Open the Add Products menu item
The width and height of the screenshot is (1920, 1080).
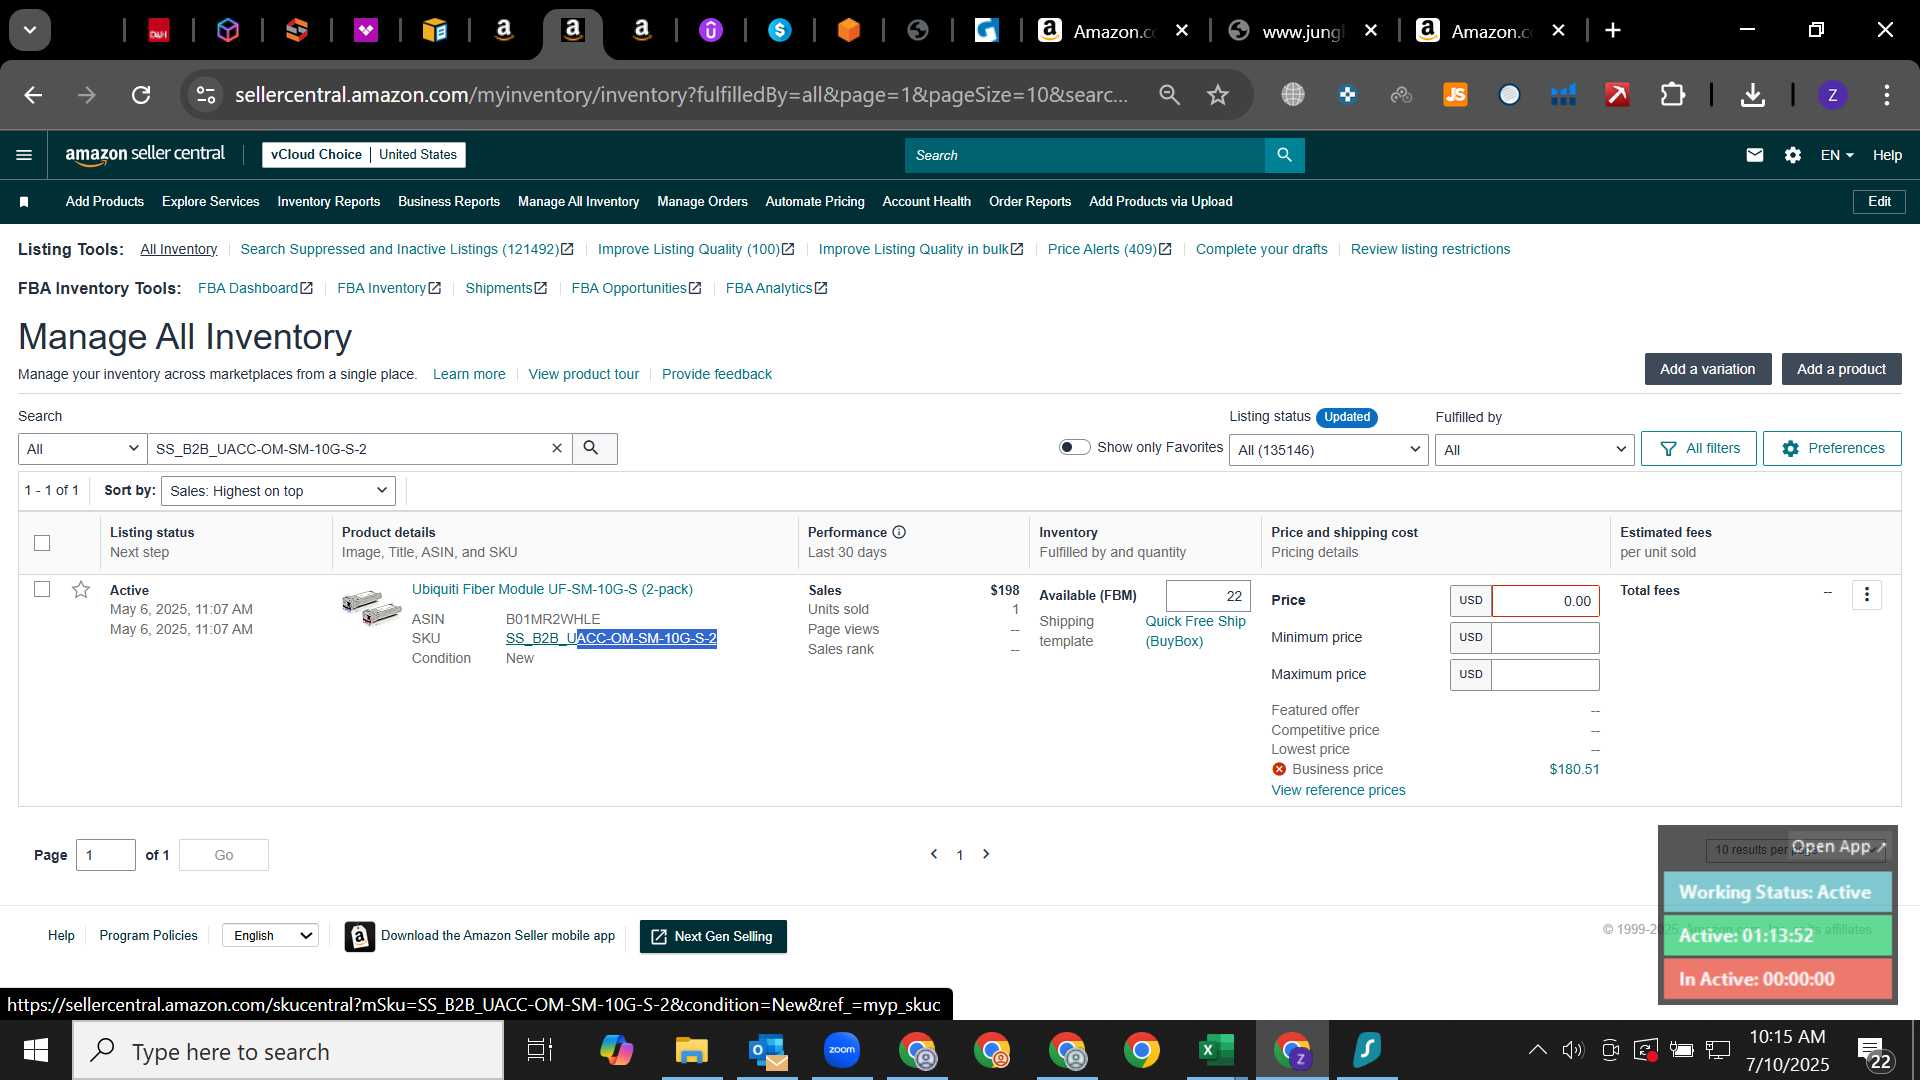105,202
